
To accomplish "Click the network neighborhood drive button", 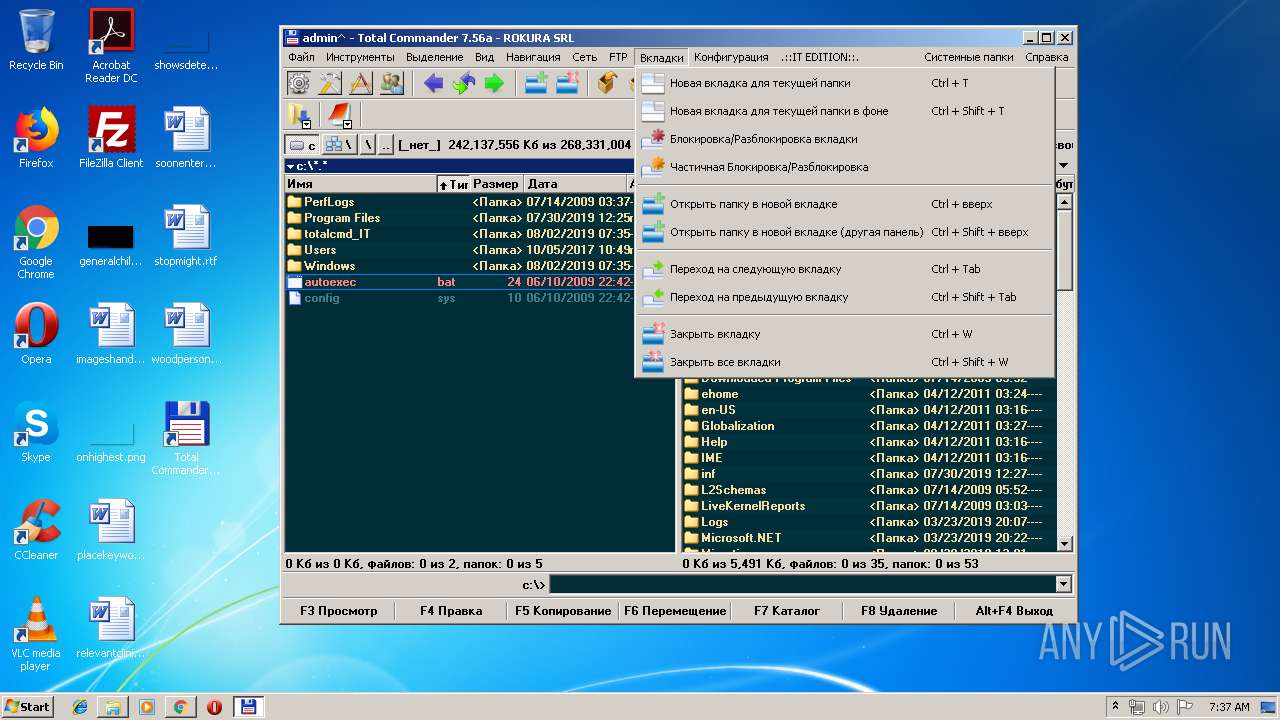I will click(338, 145).
